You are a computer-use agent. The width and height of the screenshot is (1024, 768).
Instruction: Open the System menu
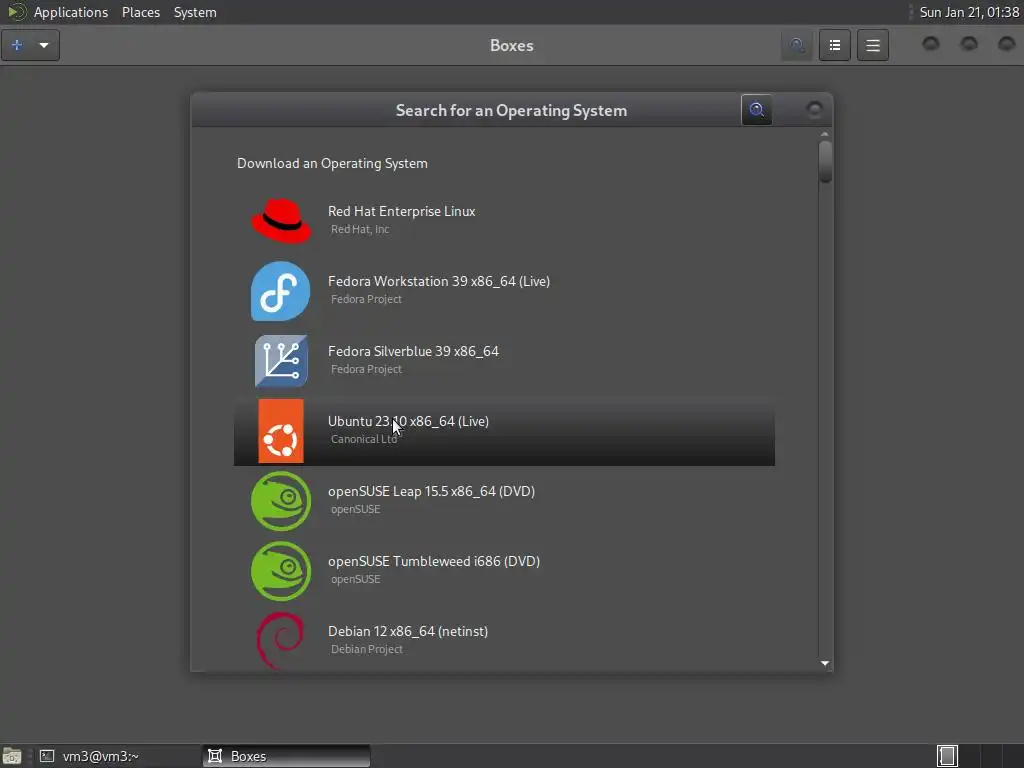(195, 12)
